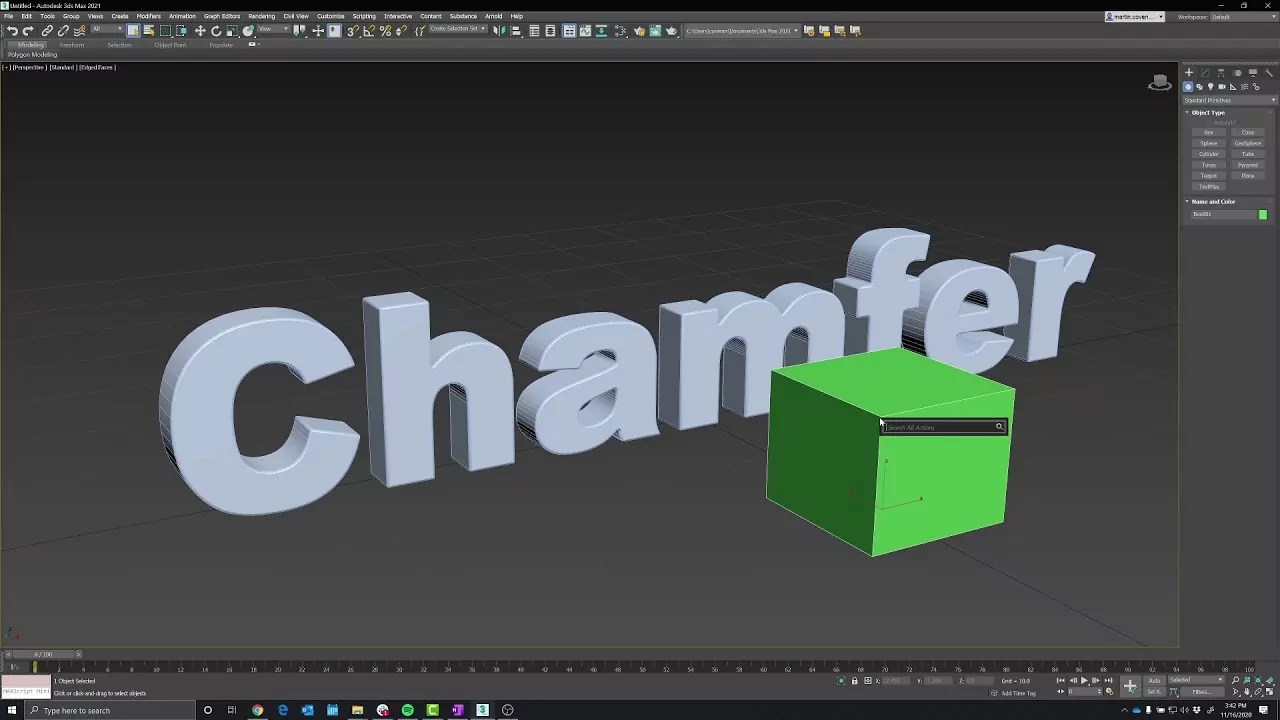Toggle Auto Key animation mode
Image resolution: width=1280 pixels, height=720 pixels.
click(1154, 681)
